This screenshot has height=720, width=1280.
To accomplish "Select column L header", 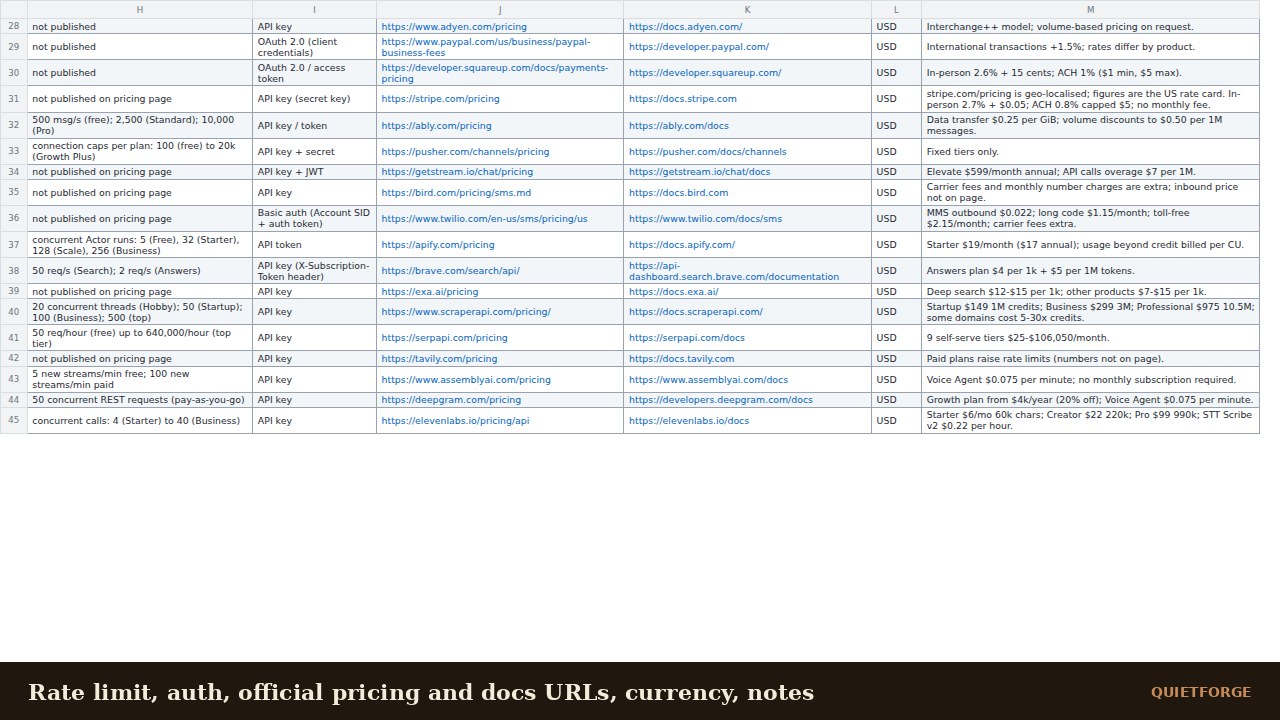I will [x=896, y=10].
